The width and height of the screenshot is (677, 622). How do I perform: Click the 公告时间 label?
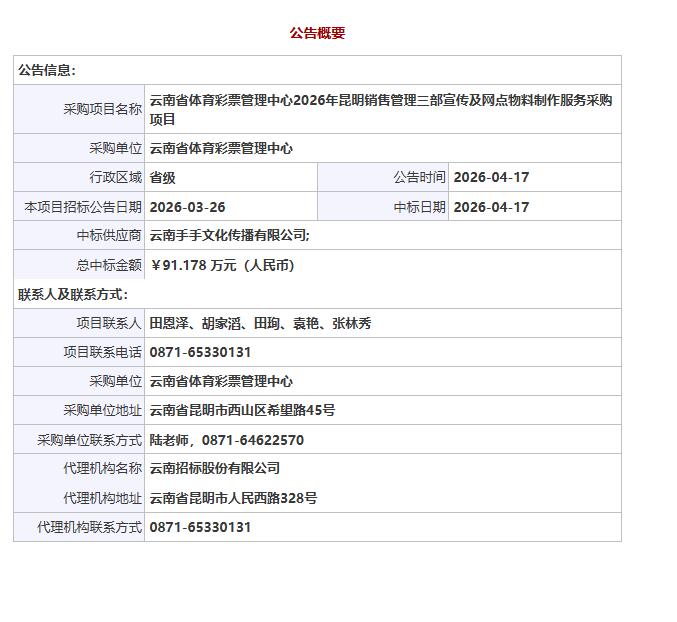point(419,177)
